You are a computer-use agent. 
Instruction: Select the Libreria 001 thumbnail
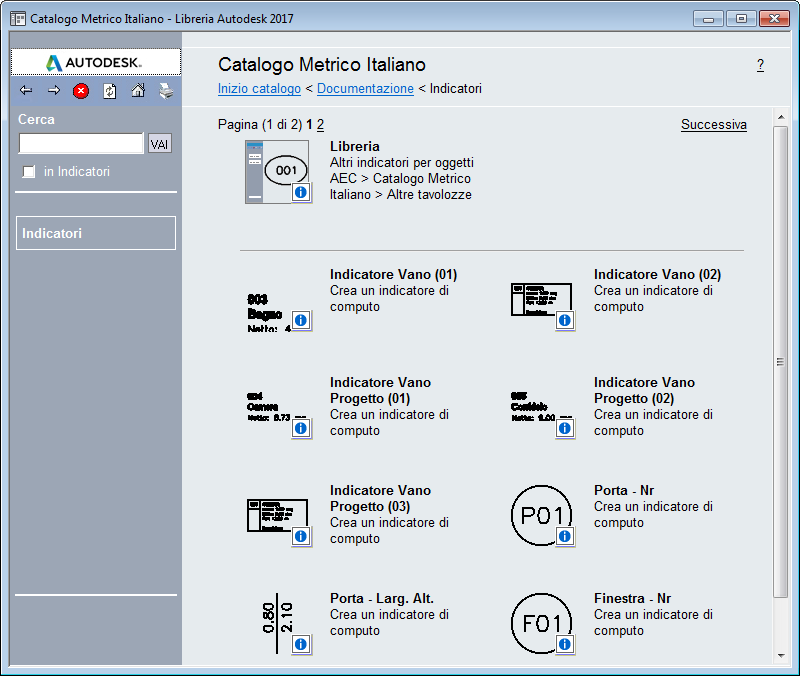(x=277, y=172)
